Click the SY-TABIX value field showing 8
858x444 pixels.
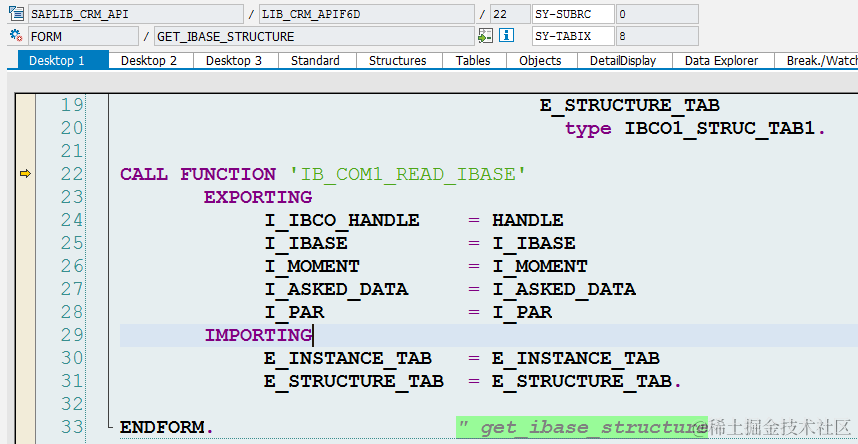pos(657,37)
